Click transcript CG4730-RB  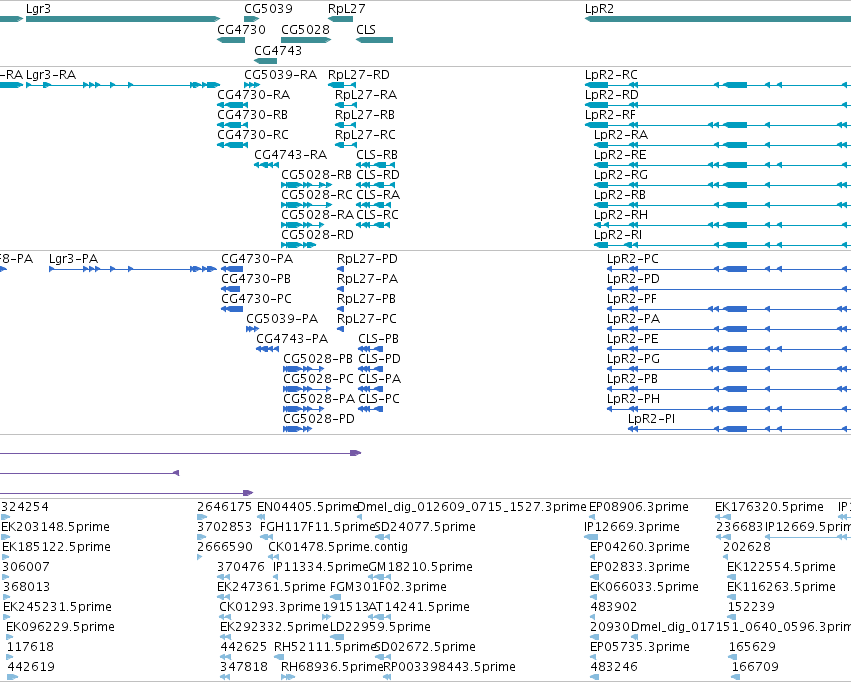tap(252, 115)
